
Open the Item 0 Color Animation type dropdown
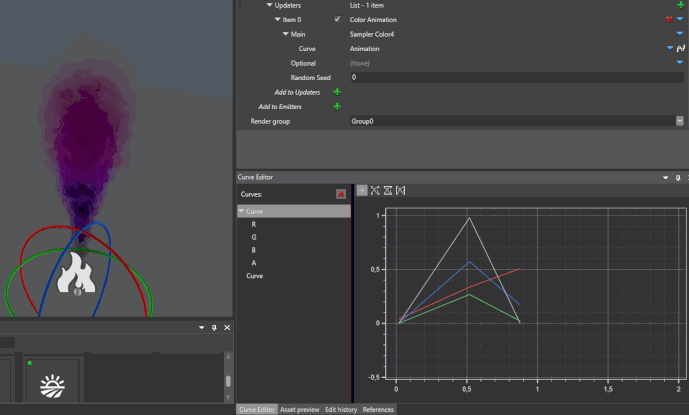pos(680,19)
